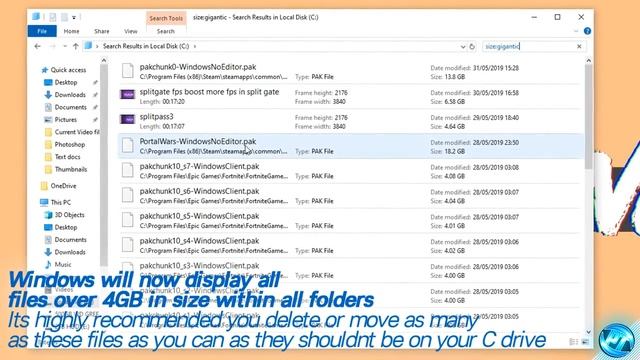Viewport: 640px width, 360px height.
Task: Click the title bar File Explorer icon
Action: pos(36,17)
